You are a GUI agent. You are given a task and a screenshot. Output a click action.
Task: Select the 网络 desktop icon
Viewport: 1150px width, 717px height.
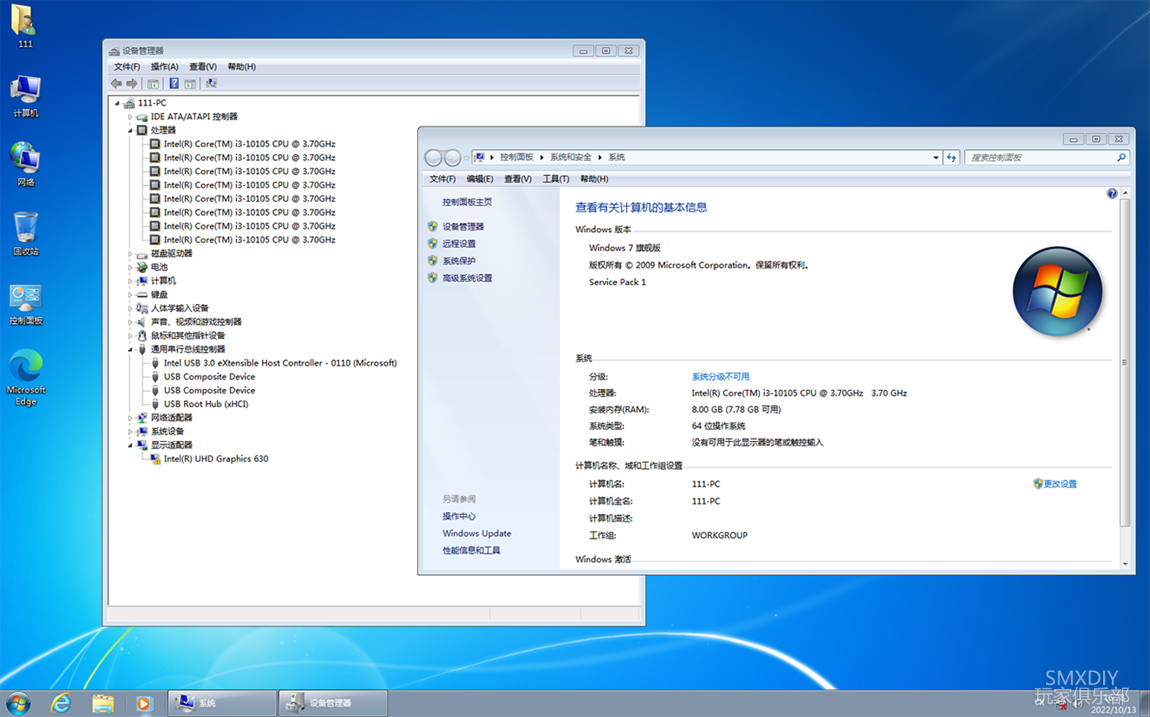[26, 164]
